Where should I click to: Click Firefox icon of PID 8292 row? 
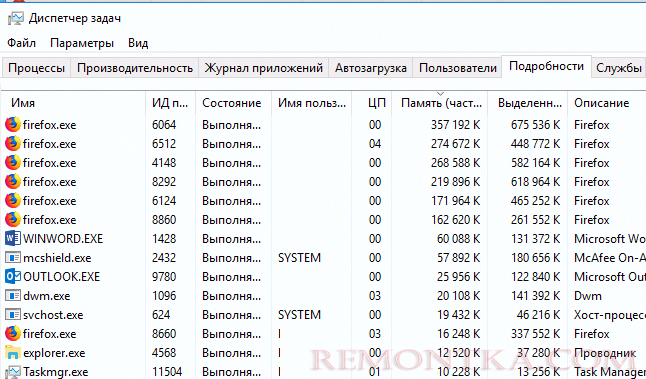(x=13, y=181)
